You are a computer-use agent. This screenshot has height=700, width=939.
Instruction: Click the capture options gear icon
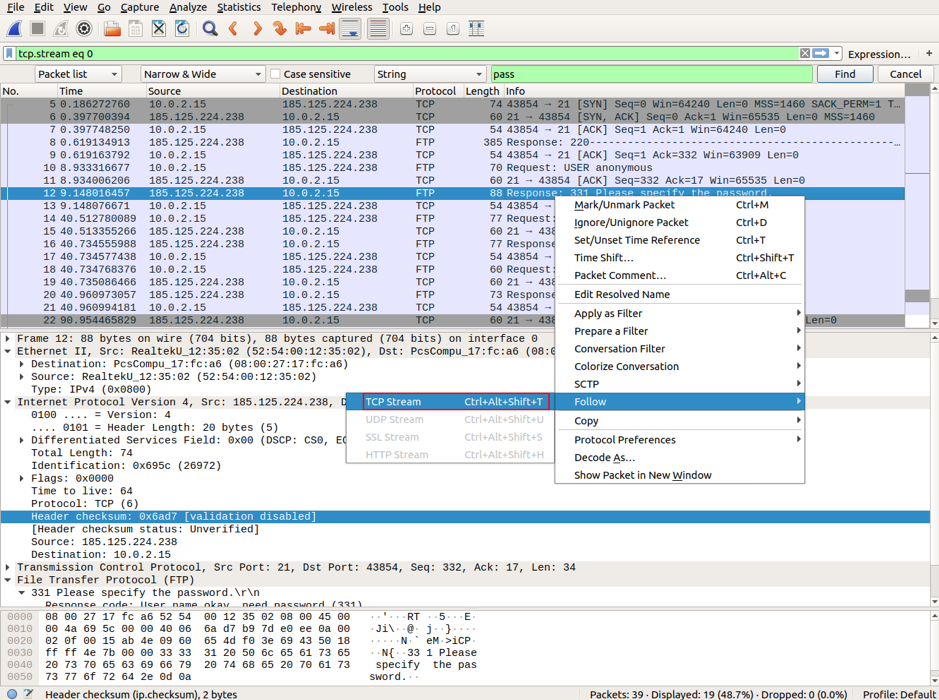pyautogui.click(x=84, y=29)
